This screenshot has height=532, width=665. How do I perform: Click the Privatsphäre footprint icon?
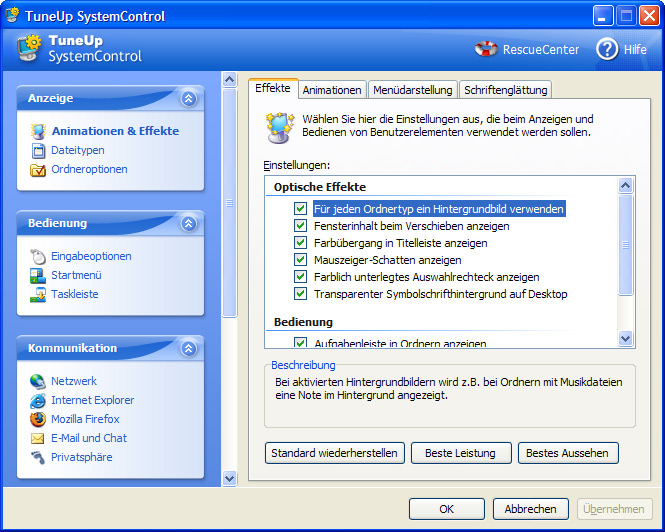click(x=38, y=457)
